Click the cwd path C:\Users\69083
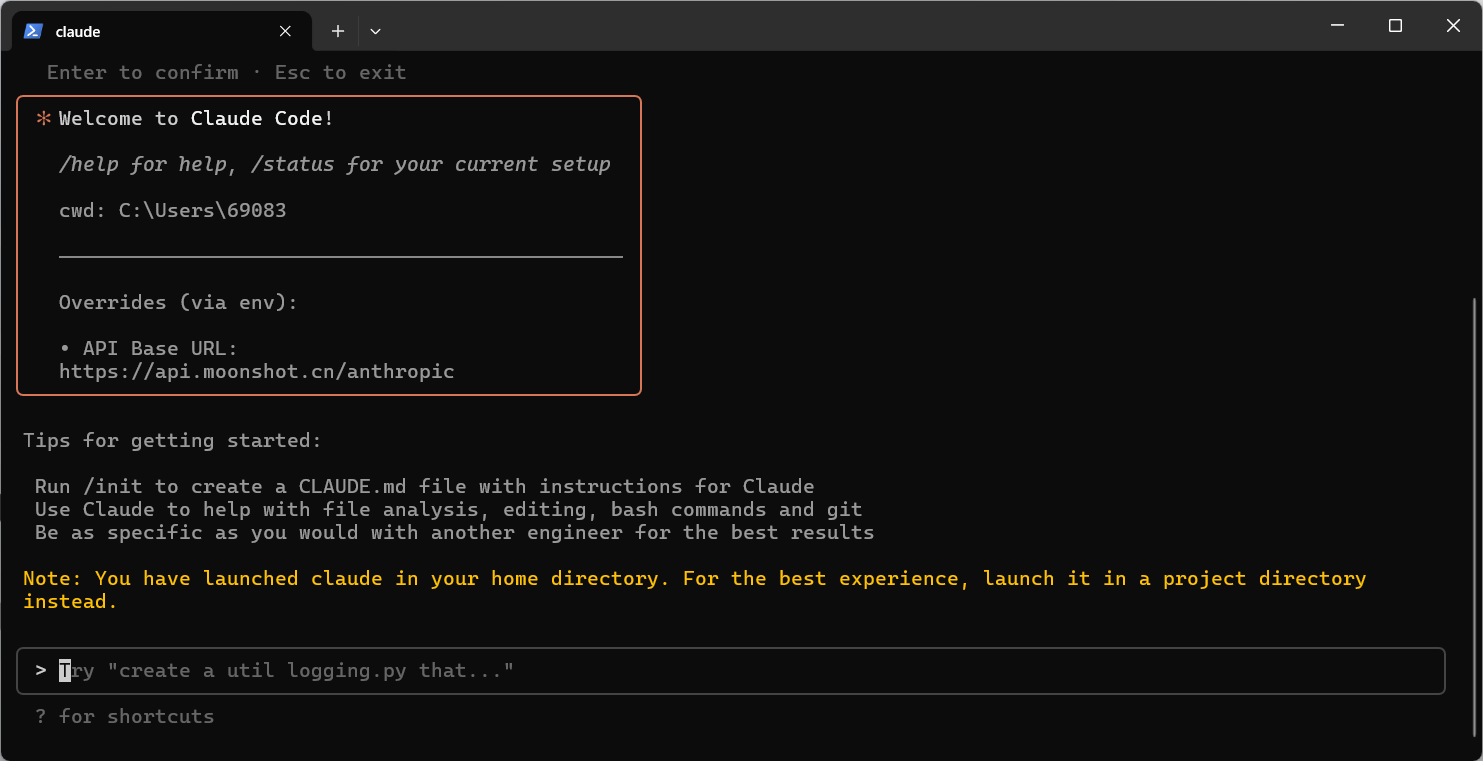The width and height of the screenshot is (1483, 761). [201, 210]
